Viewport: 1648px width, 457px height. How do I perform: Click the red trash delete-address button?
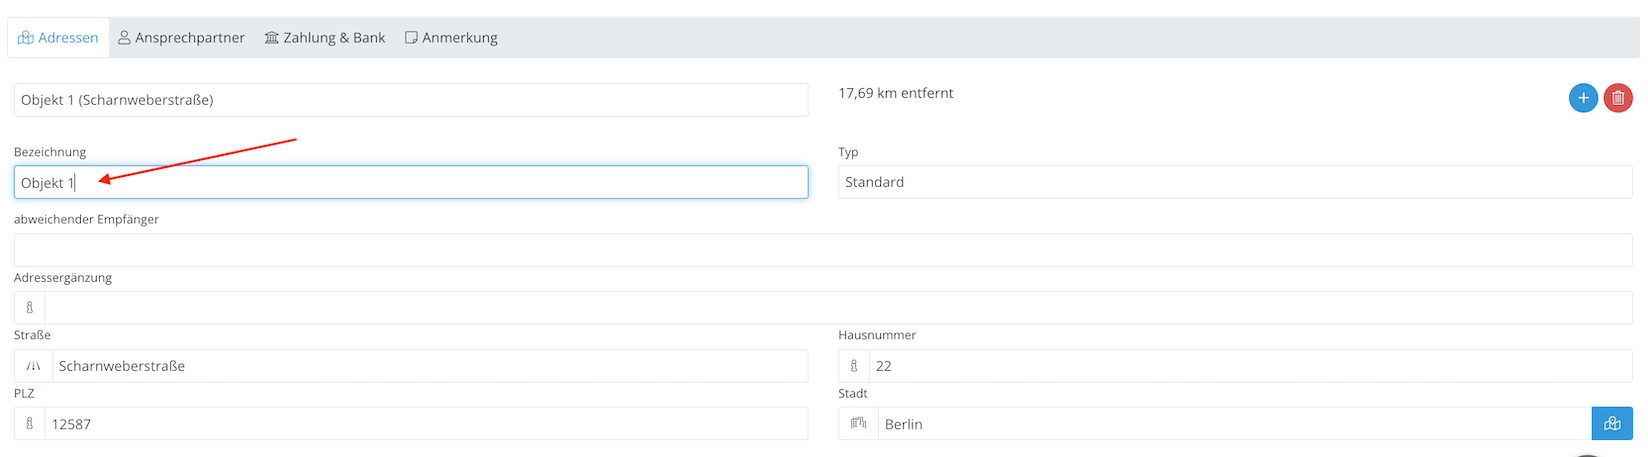[x=1618, y=98]
